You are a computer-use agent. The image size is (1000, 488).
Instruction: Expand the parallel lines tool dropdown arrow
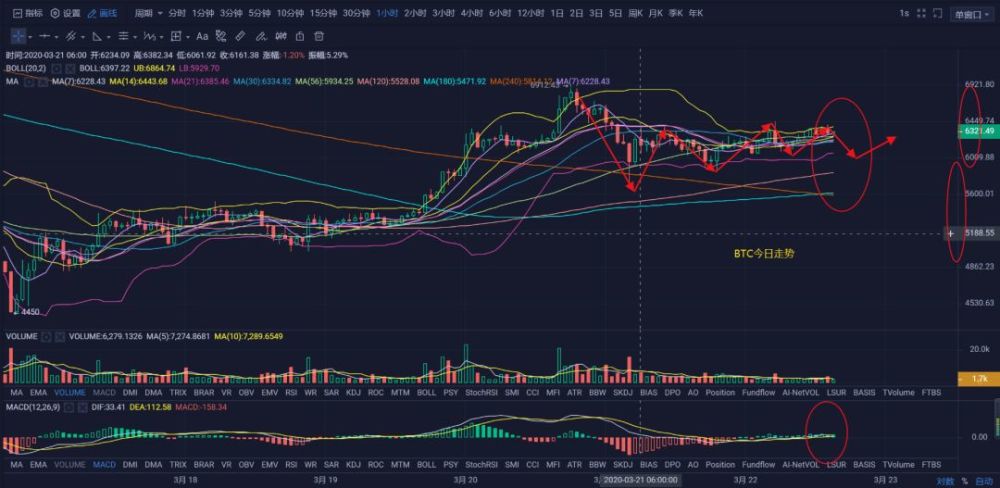[83, 37]
